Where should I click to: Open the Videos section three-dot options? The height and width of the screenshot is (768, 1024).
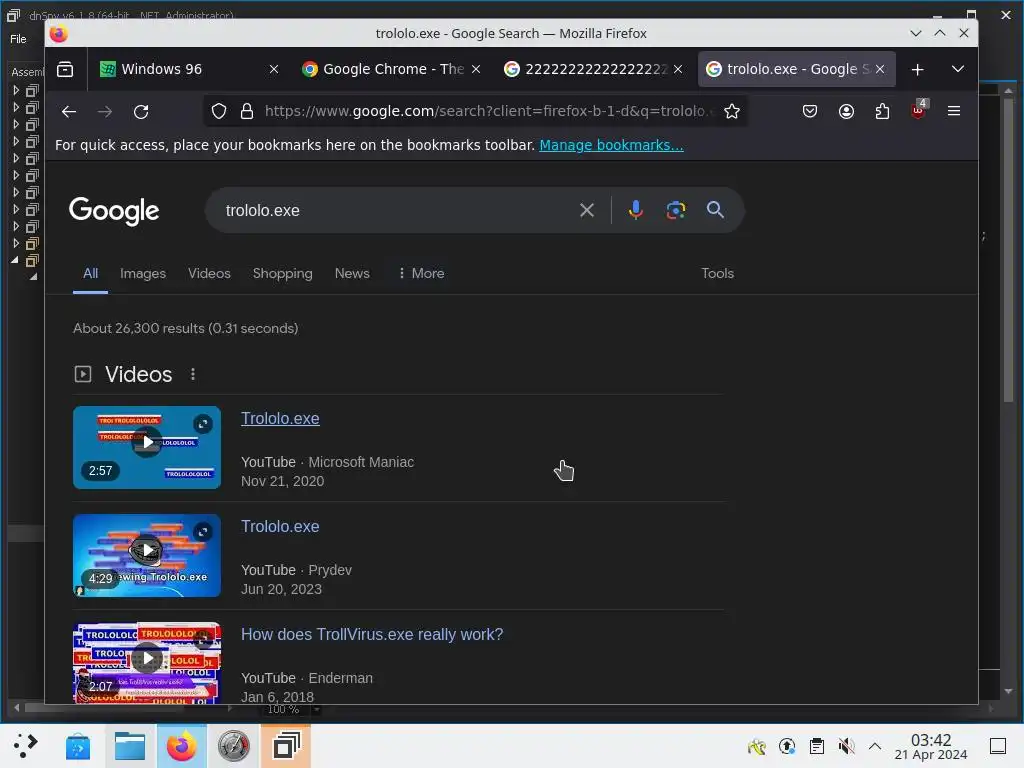tap(193, 374)
